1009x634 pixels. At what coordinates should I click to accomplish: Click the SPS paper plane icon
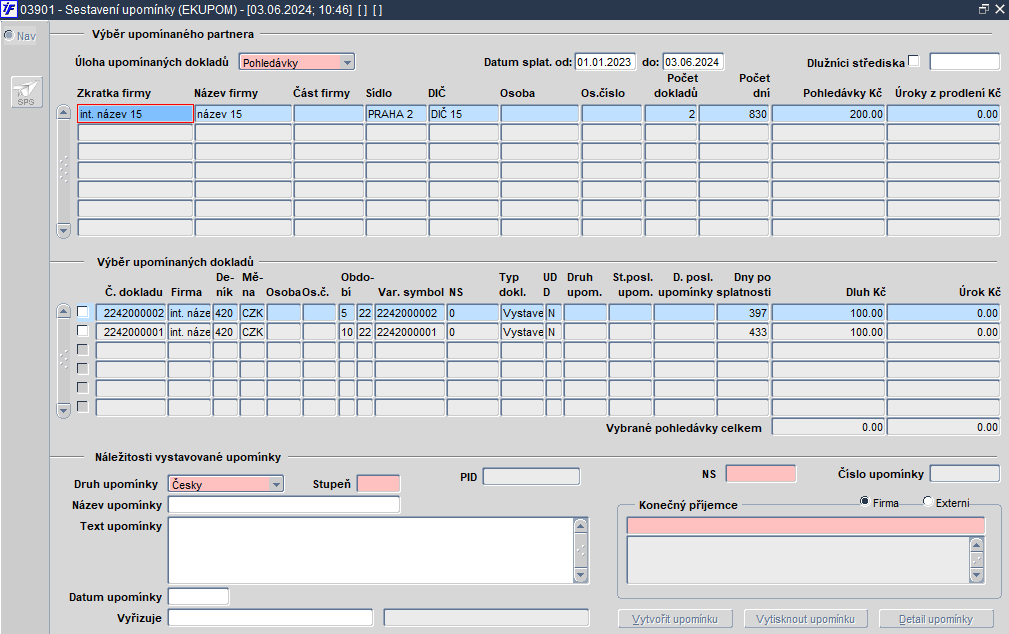[x=26, y=92]
